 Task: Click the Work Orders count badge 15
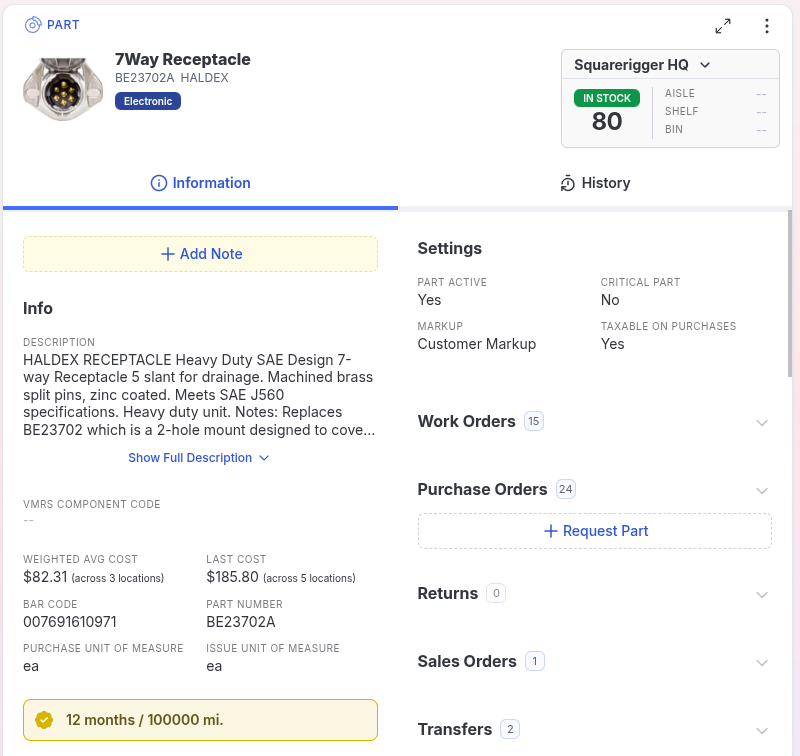[534, 421]
